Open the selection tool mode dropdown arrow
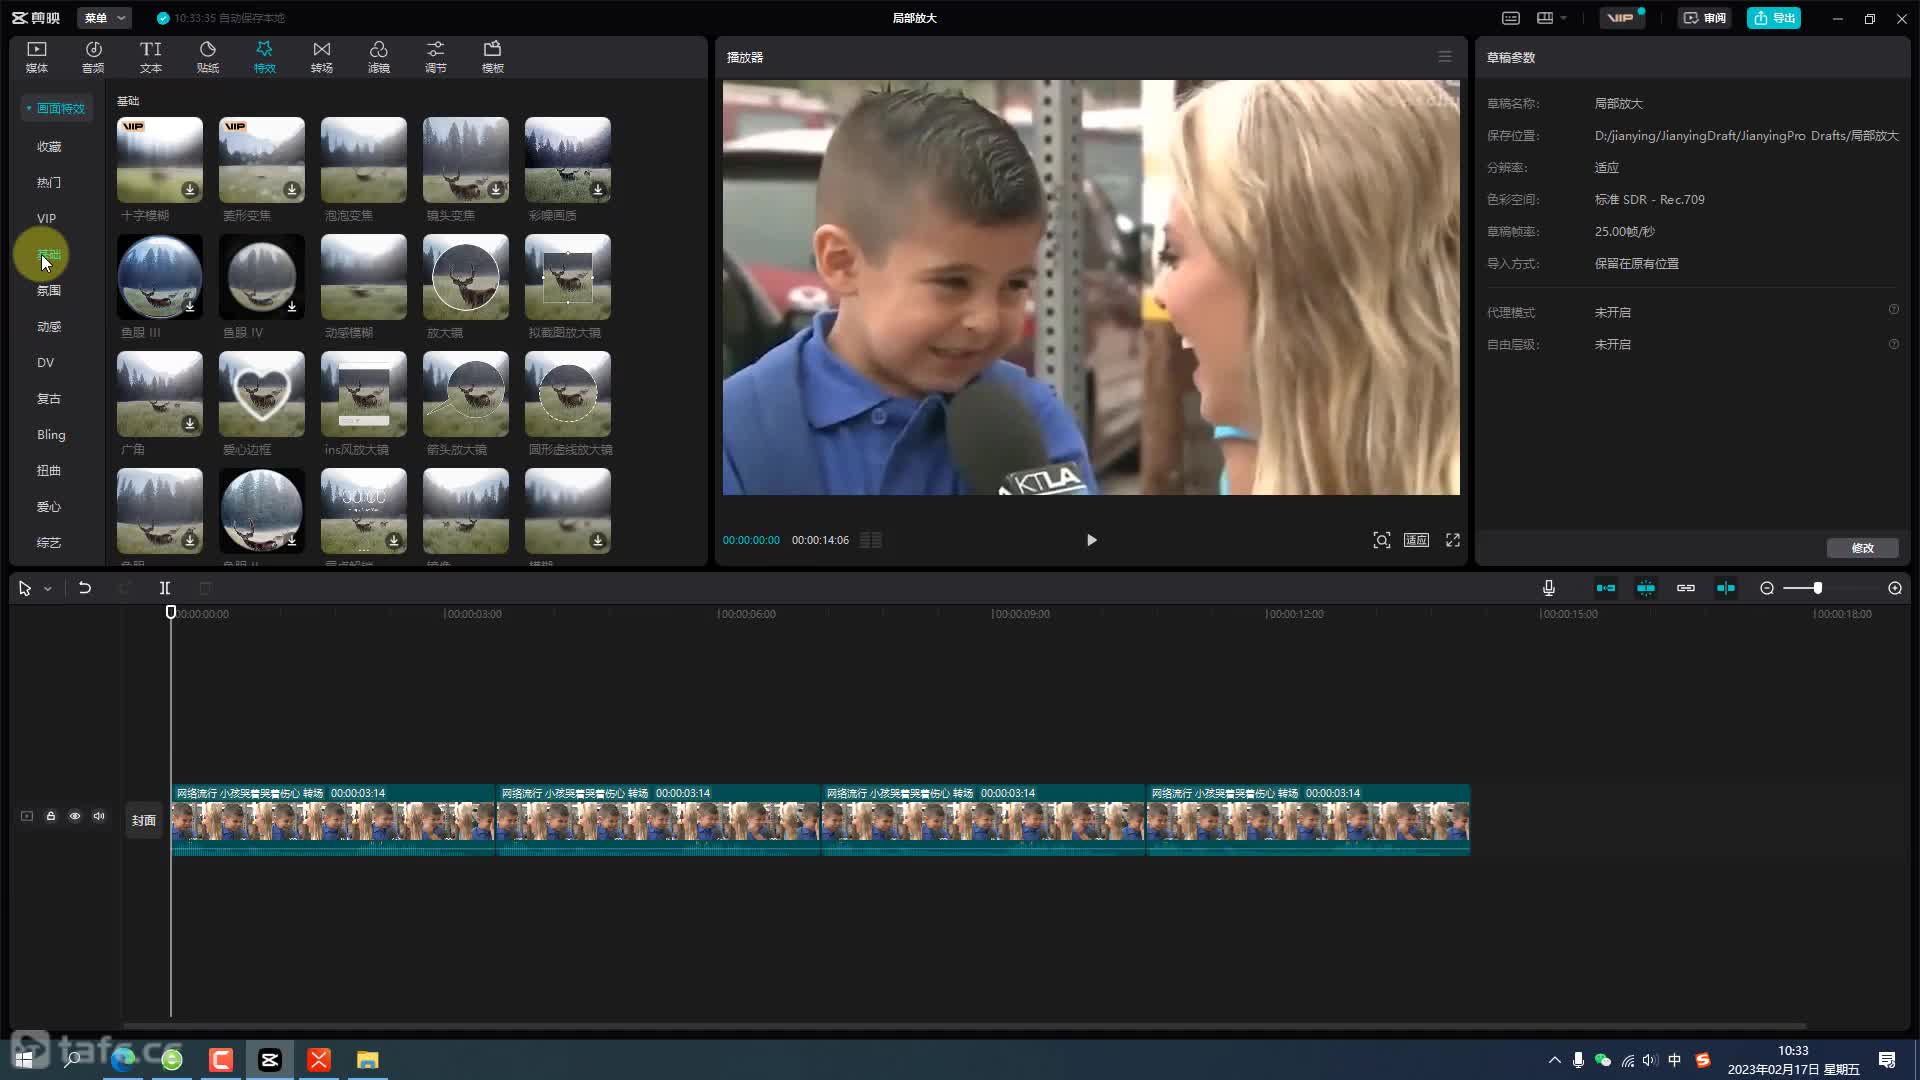 coord(48,589)
